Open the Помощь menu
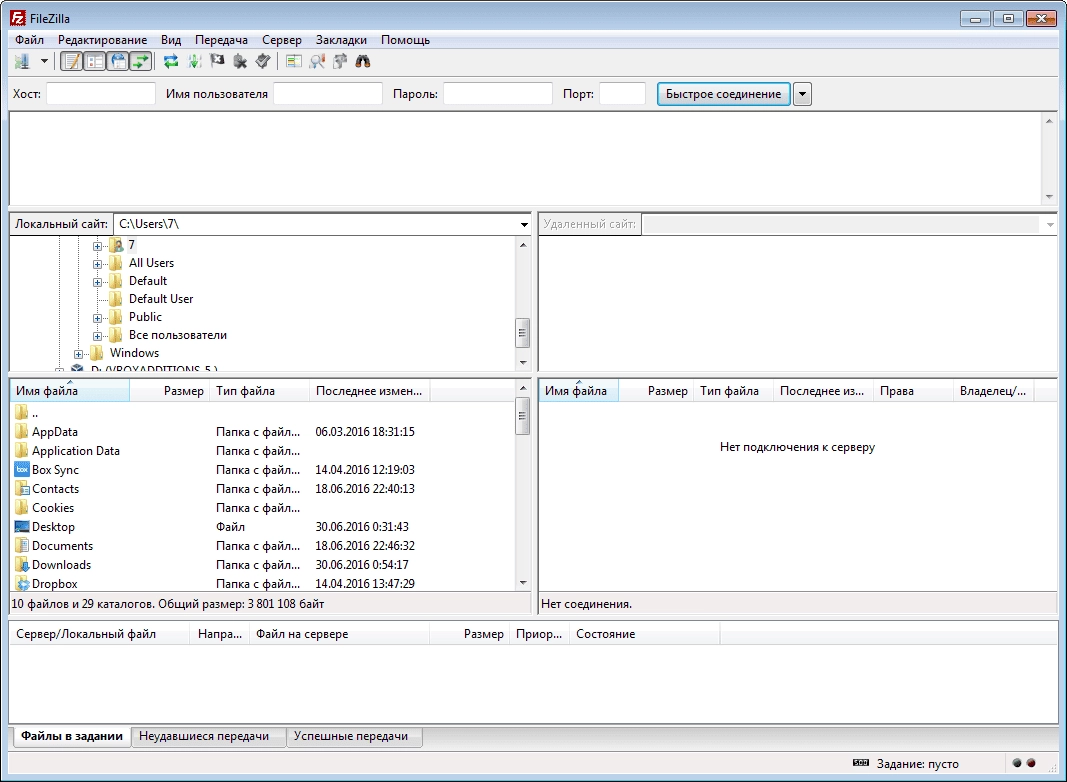 [x=405, y=40]
